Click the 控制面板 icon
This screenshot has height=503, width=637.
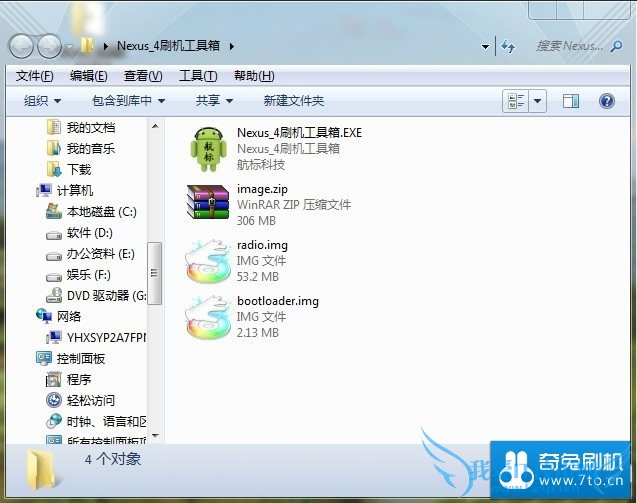pos(44,358)
